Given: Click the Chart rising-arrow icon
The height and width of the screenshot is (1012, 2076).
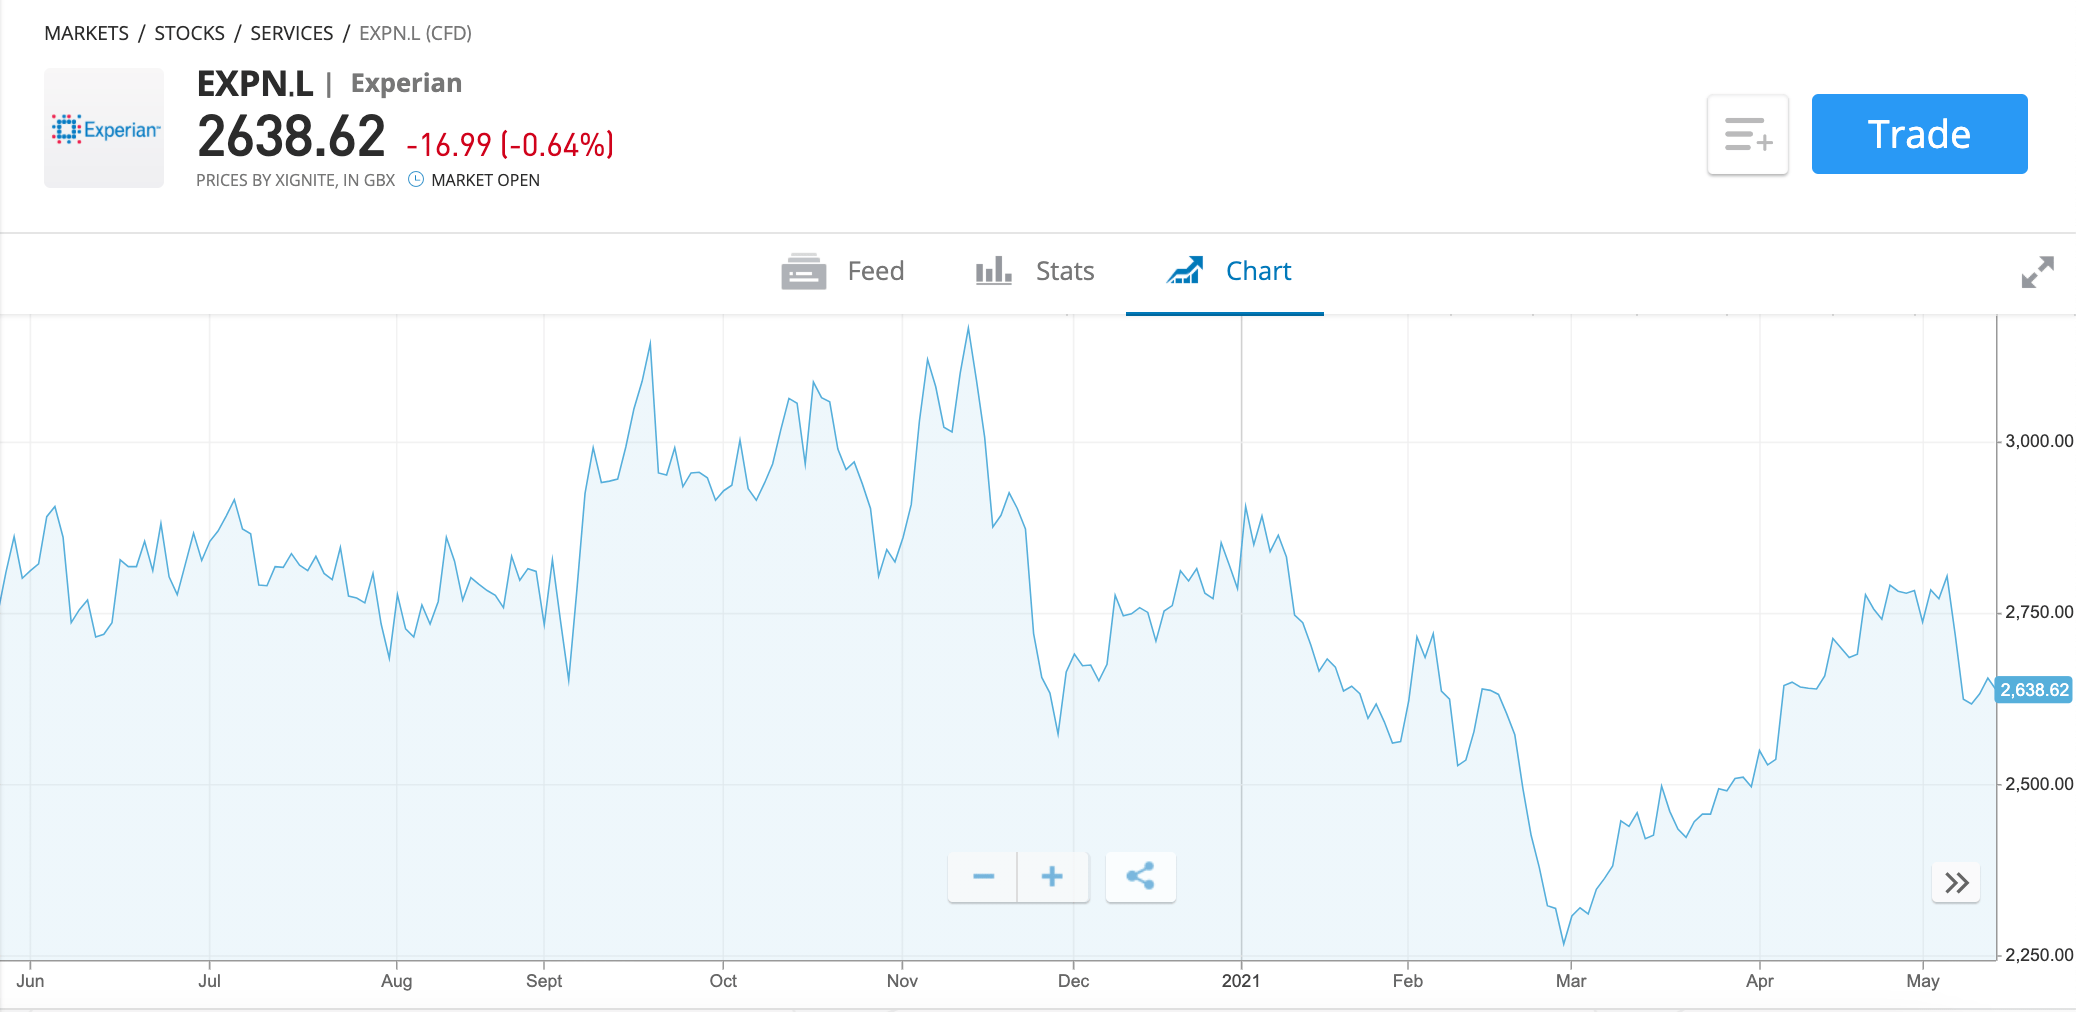Looking at the screenshot, I should pyautogui.click(x=1185, y=270).
